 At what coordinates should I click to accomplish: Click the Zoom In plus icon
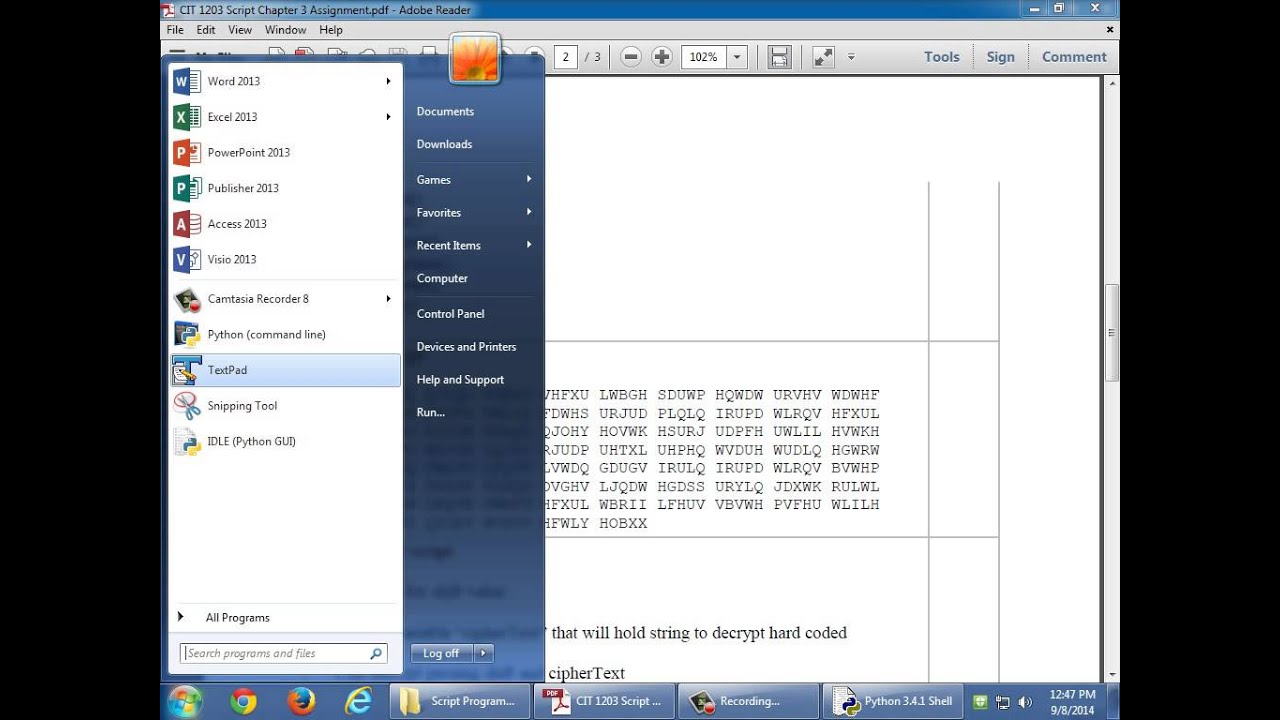tap(661, 57)
